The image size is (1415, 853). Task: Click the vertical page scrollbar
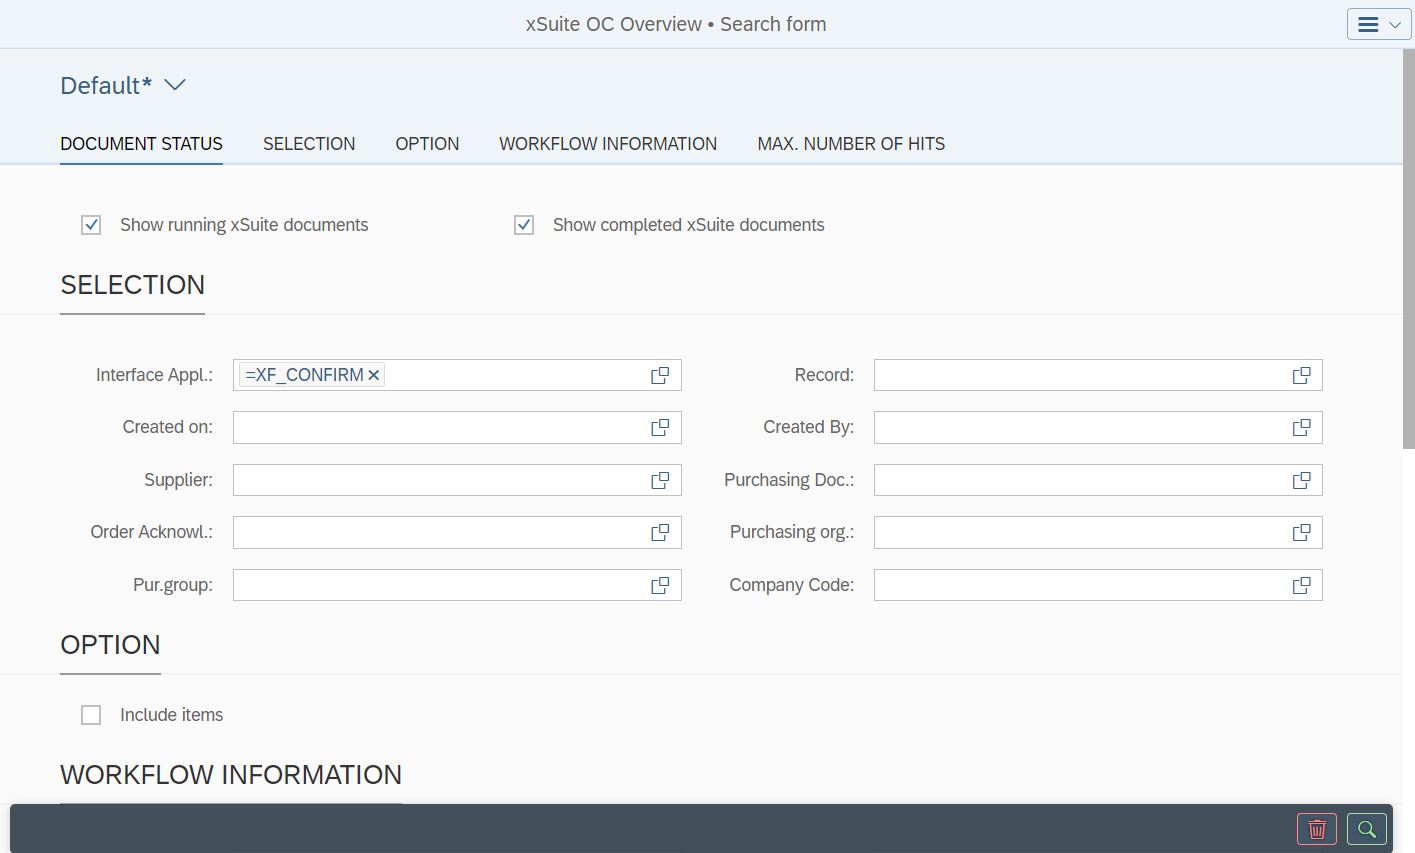click(1408, 250)
